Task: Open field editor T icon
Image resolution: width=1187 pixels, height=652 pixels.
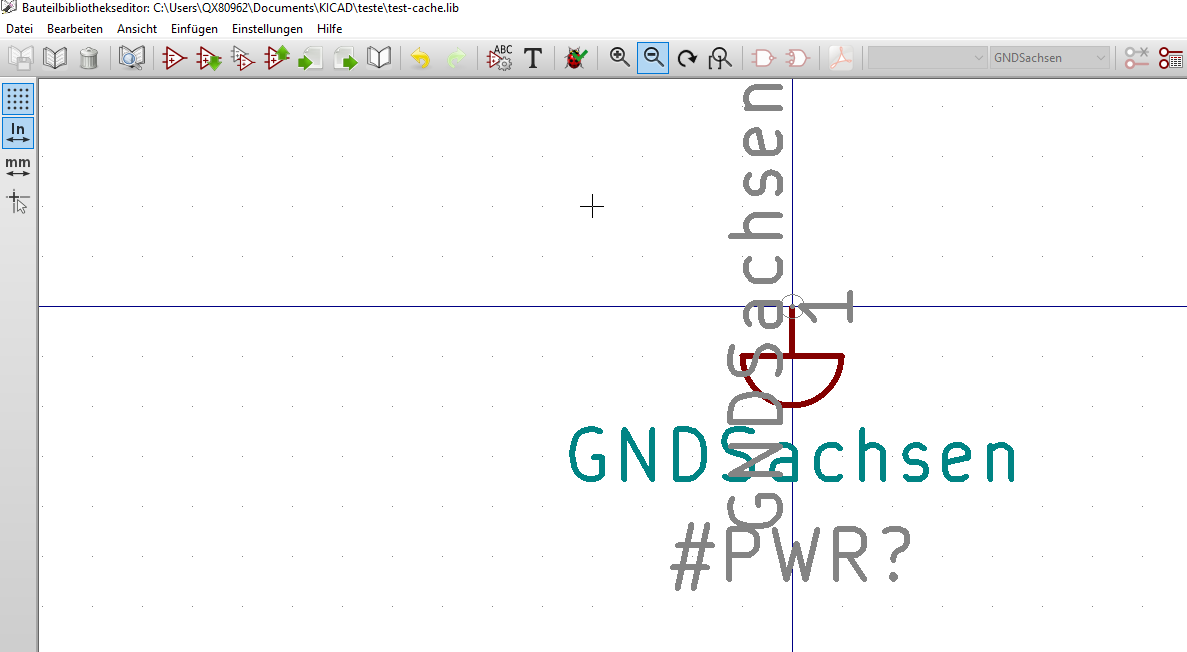Action: point(533,58)
